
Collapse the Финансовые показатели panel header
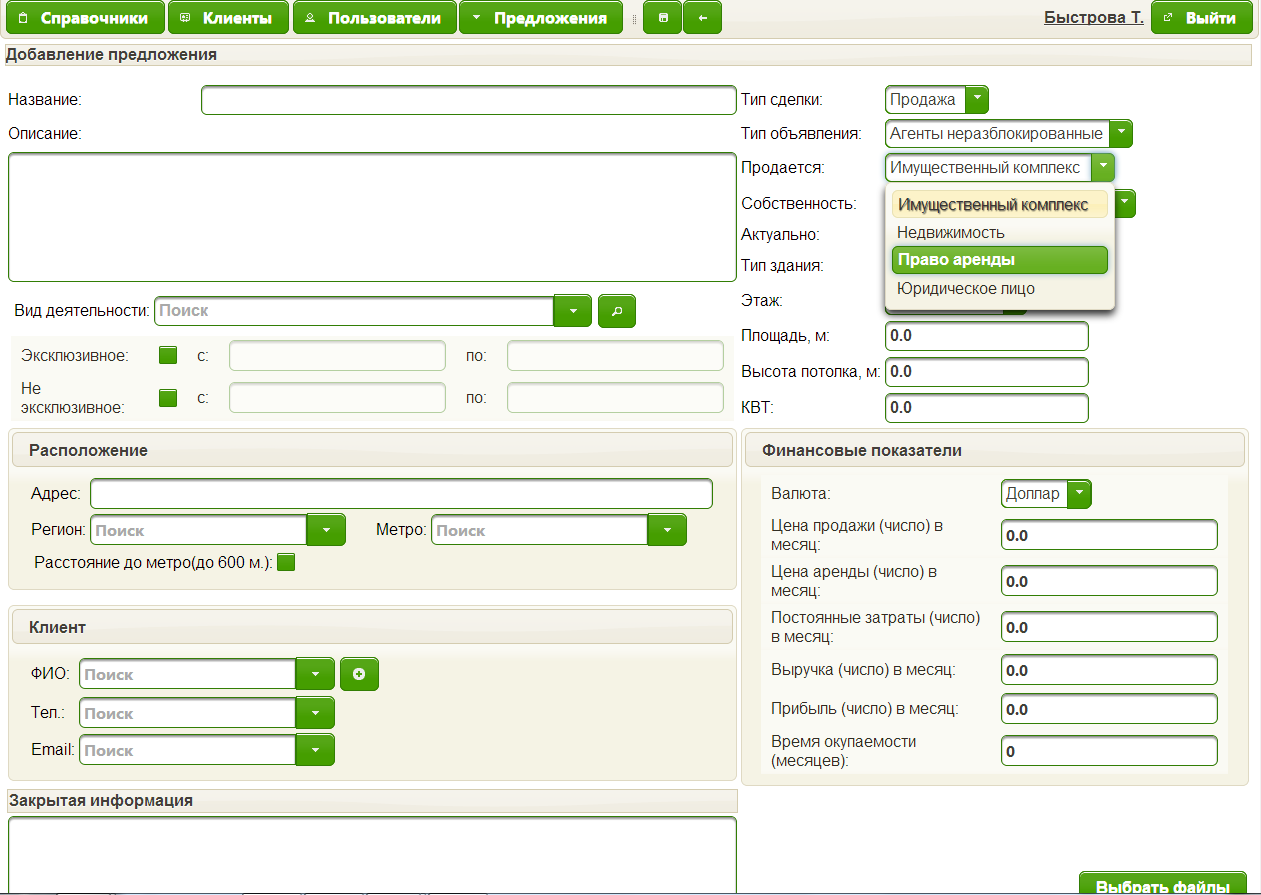[995, 450]
